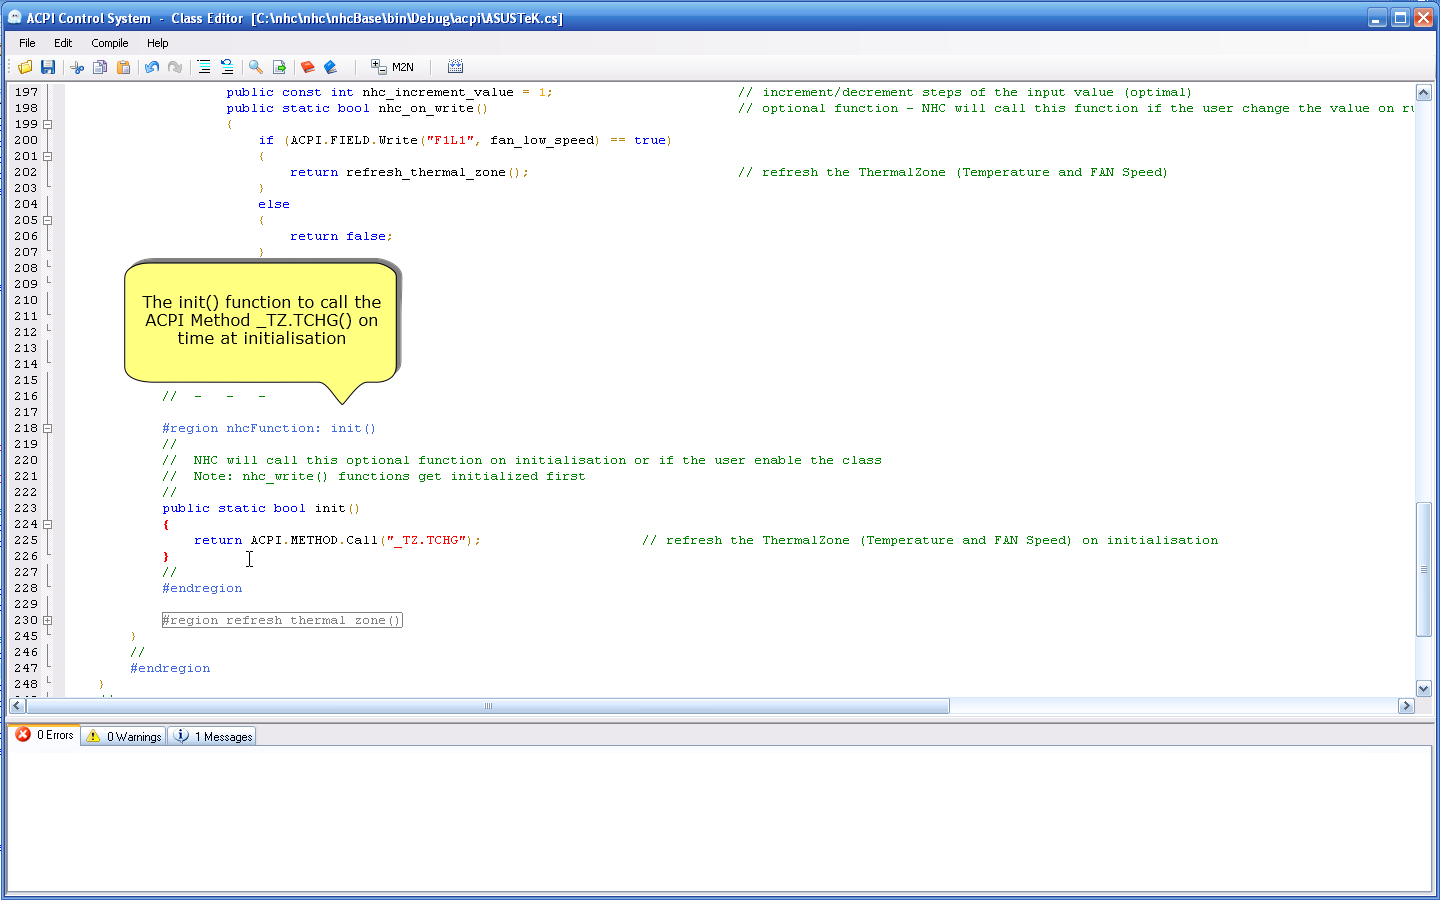Click the Copy icon in the toolbar
The image size is (1440, 900).
(x=100, y=67)
